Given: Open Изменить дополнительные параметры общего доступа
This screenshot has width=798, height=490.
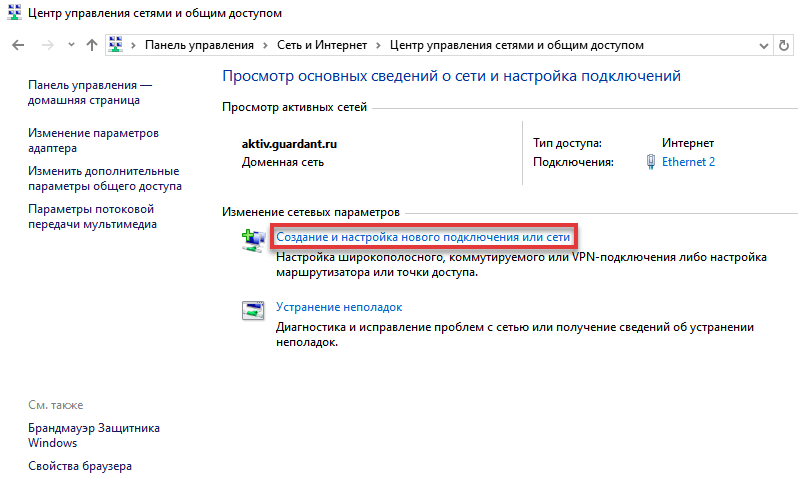Looking at the screenshot, I should [x=105, y=179].
